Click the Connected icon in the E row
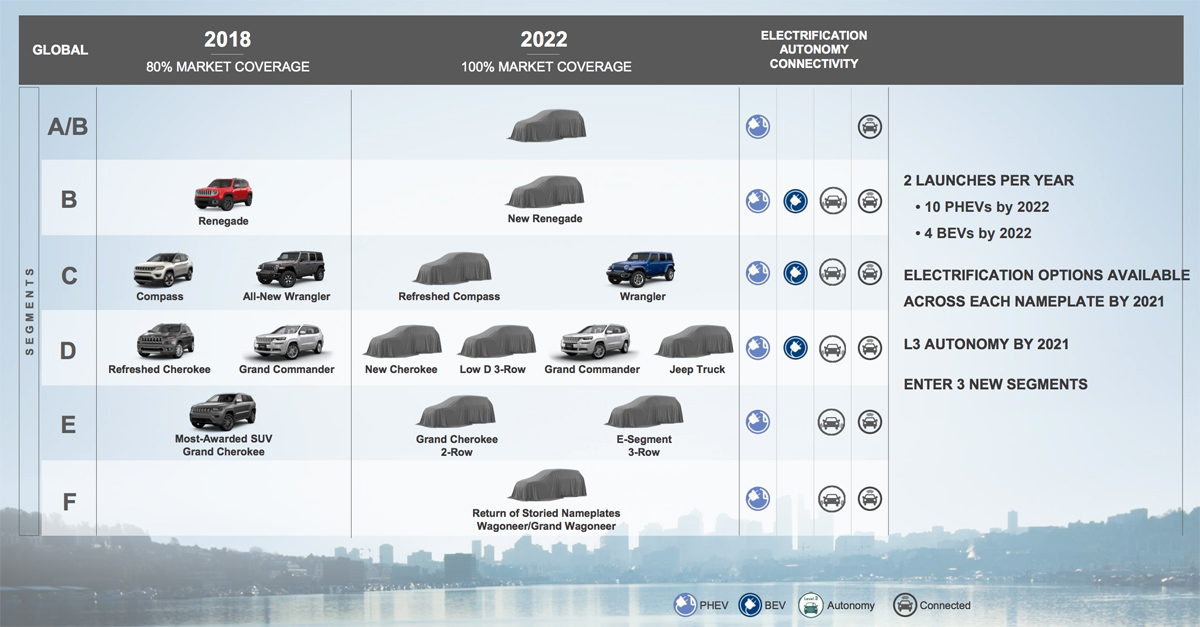 click(x=870, y=422)
